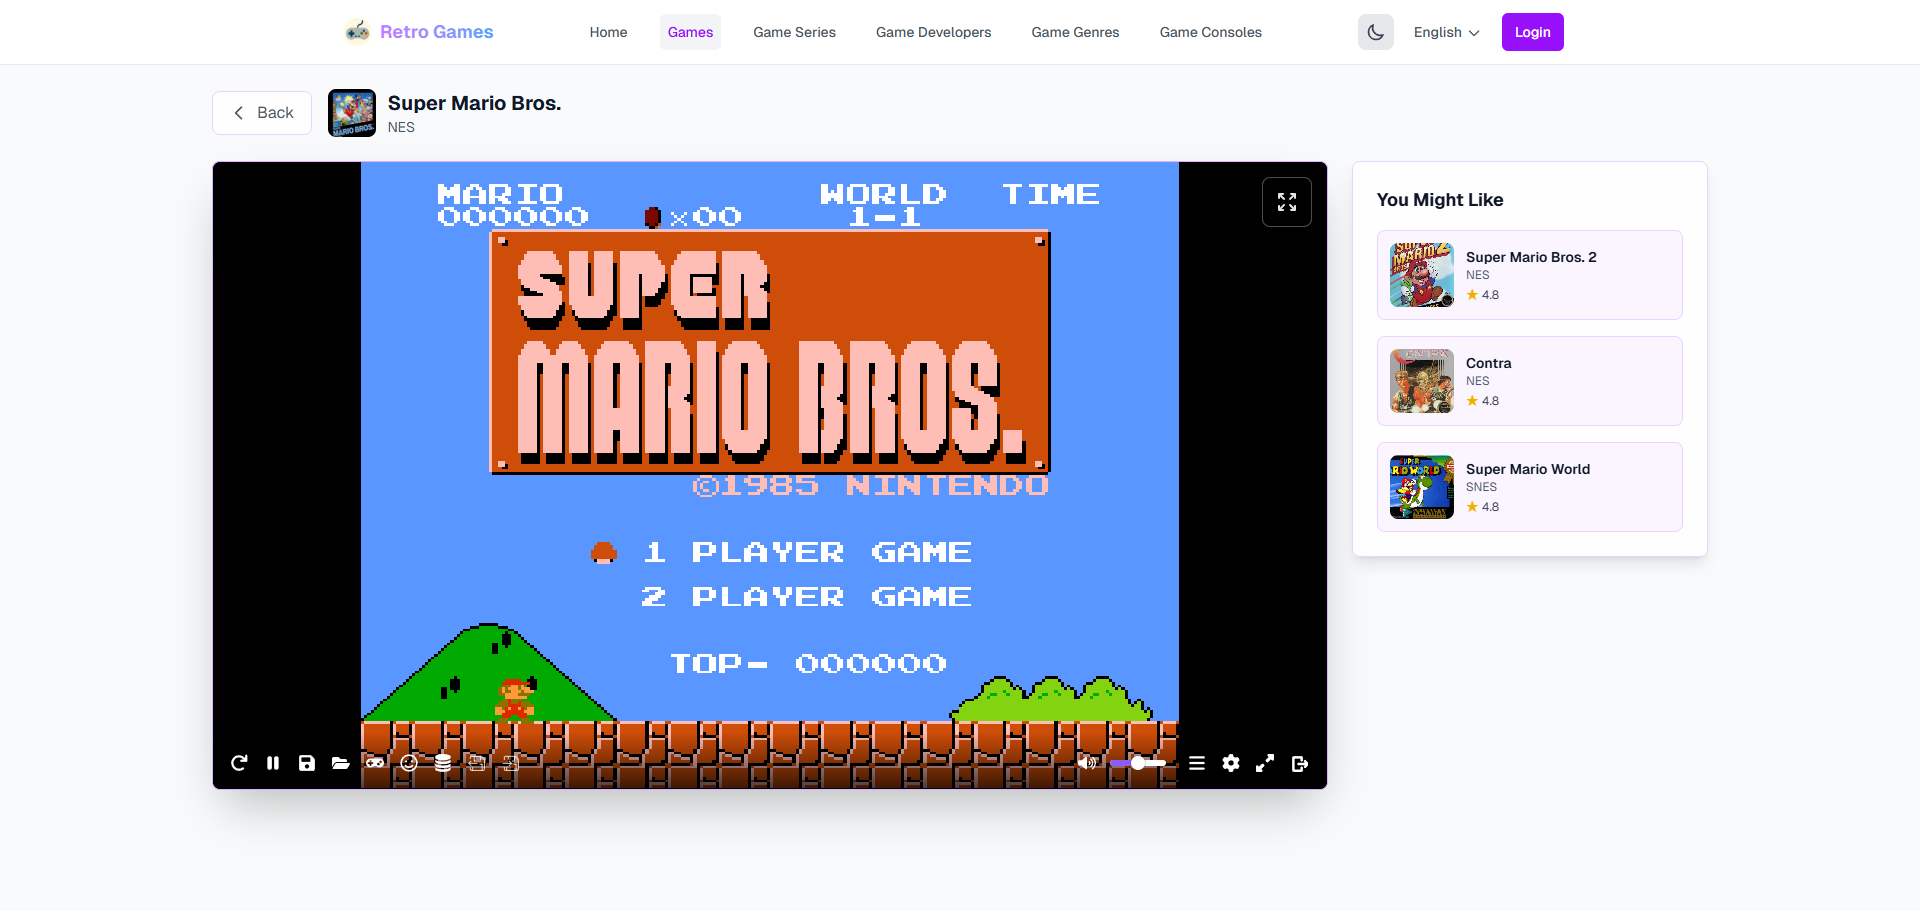Viewport: 1920px width, 911px height.
Task: Restart the Super Mario Bros. game
Action: pos(239,763)
